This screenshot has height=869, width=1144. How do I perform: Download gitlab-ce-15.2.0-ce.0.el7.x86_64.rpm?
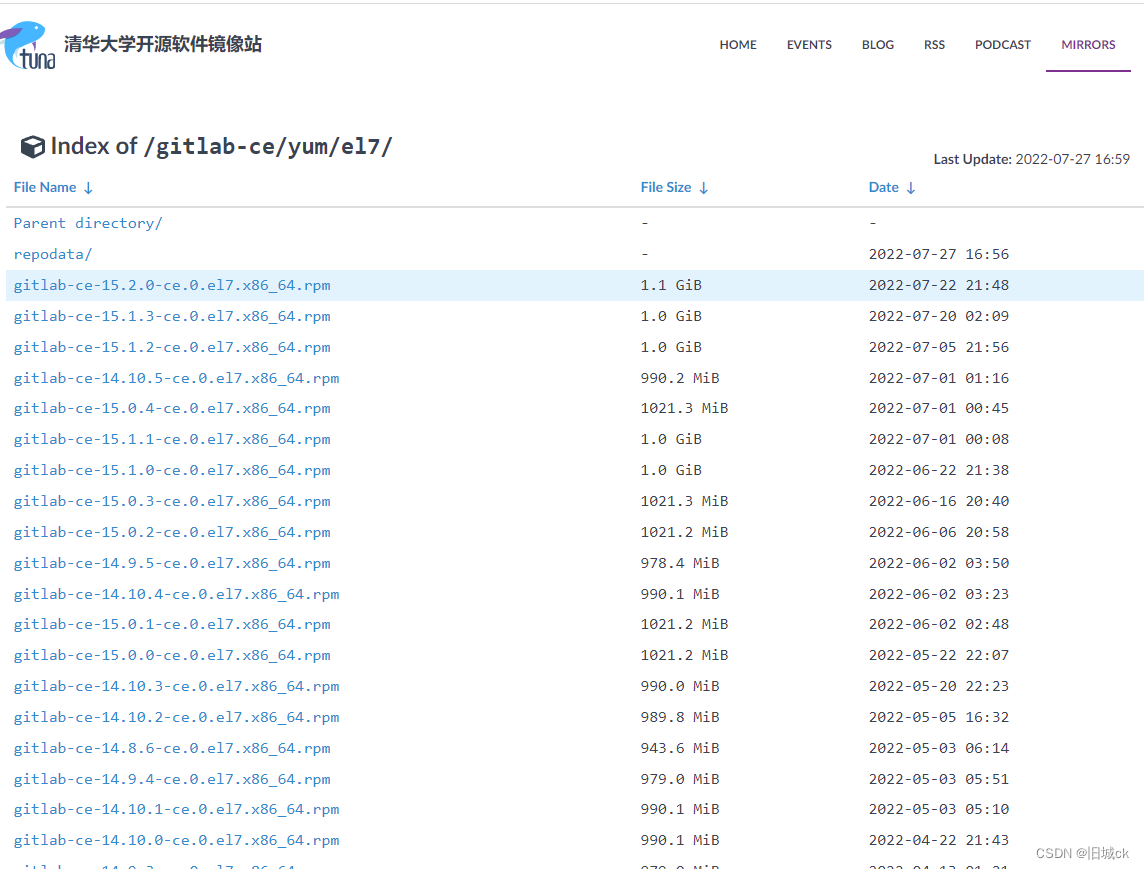pos(172,285)
